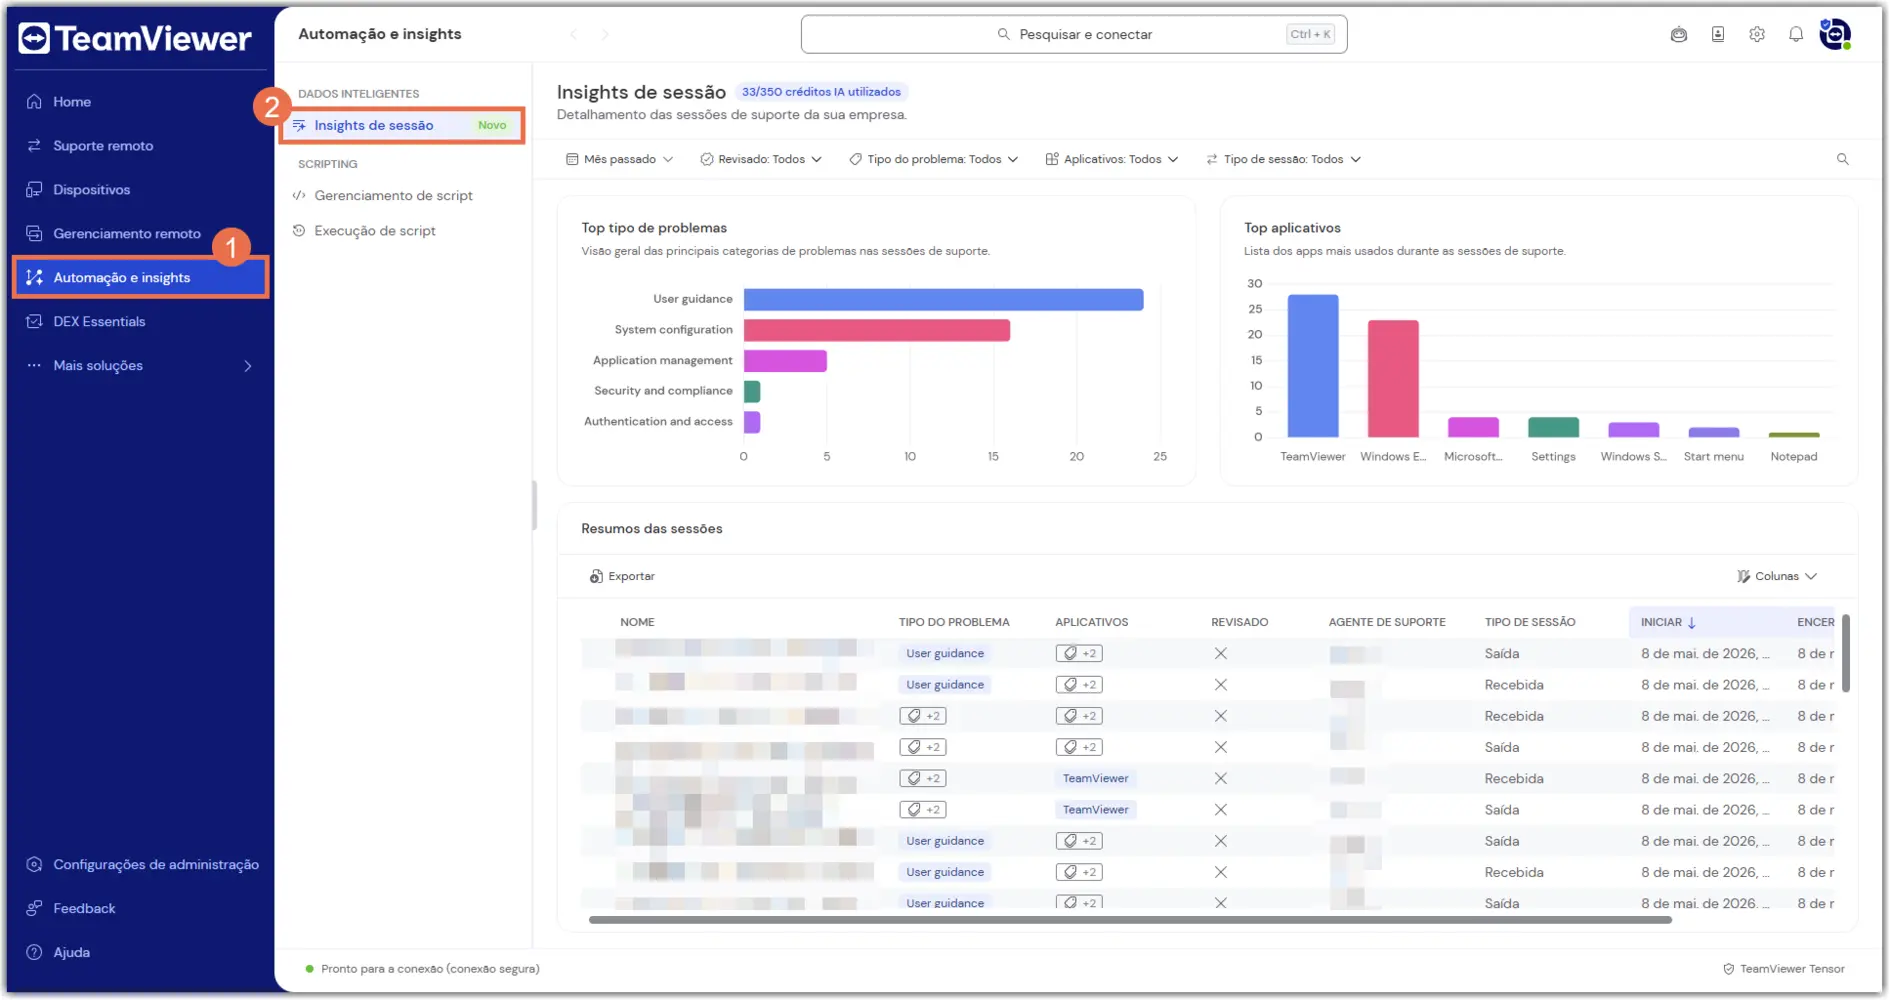Open Configurações de administração
The height and width of the screenshot is (1000, 1890).
pyautogui.click(x=156, y=865)
